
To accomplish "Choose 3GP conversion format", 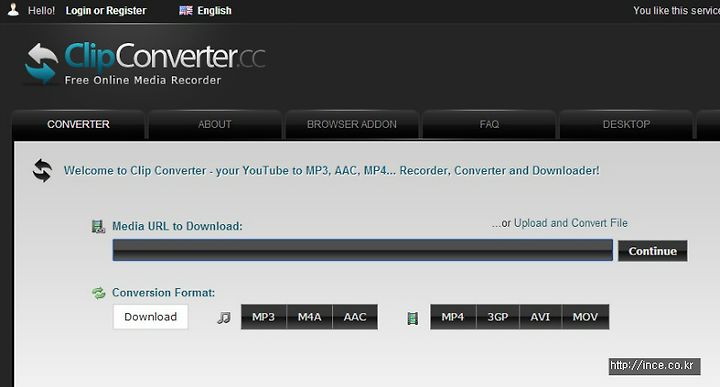I will tap(498, 317).
